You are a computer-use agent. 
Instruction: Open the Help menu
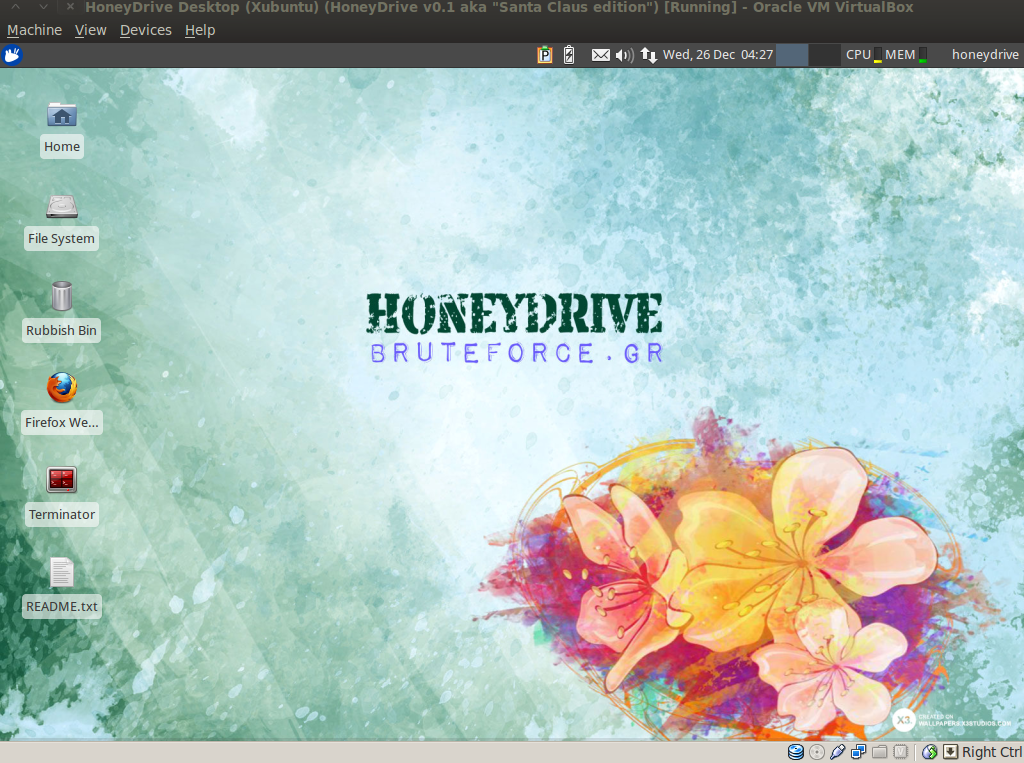pos(200,30)
